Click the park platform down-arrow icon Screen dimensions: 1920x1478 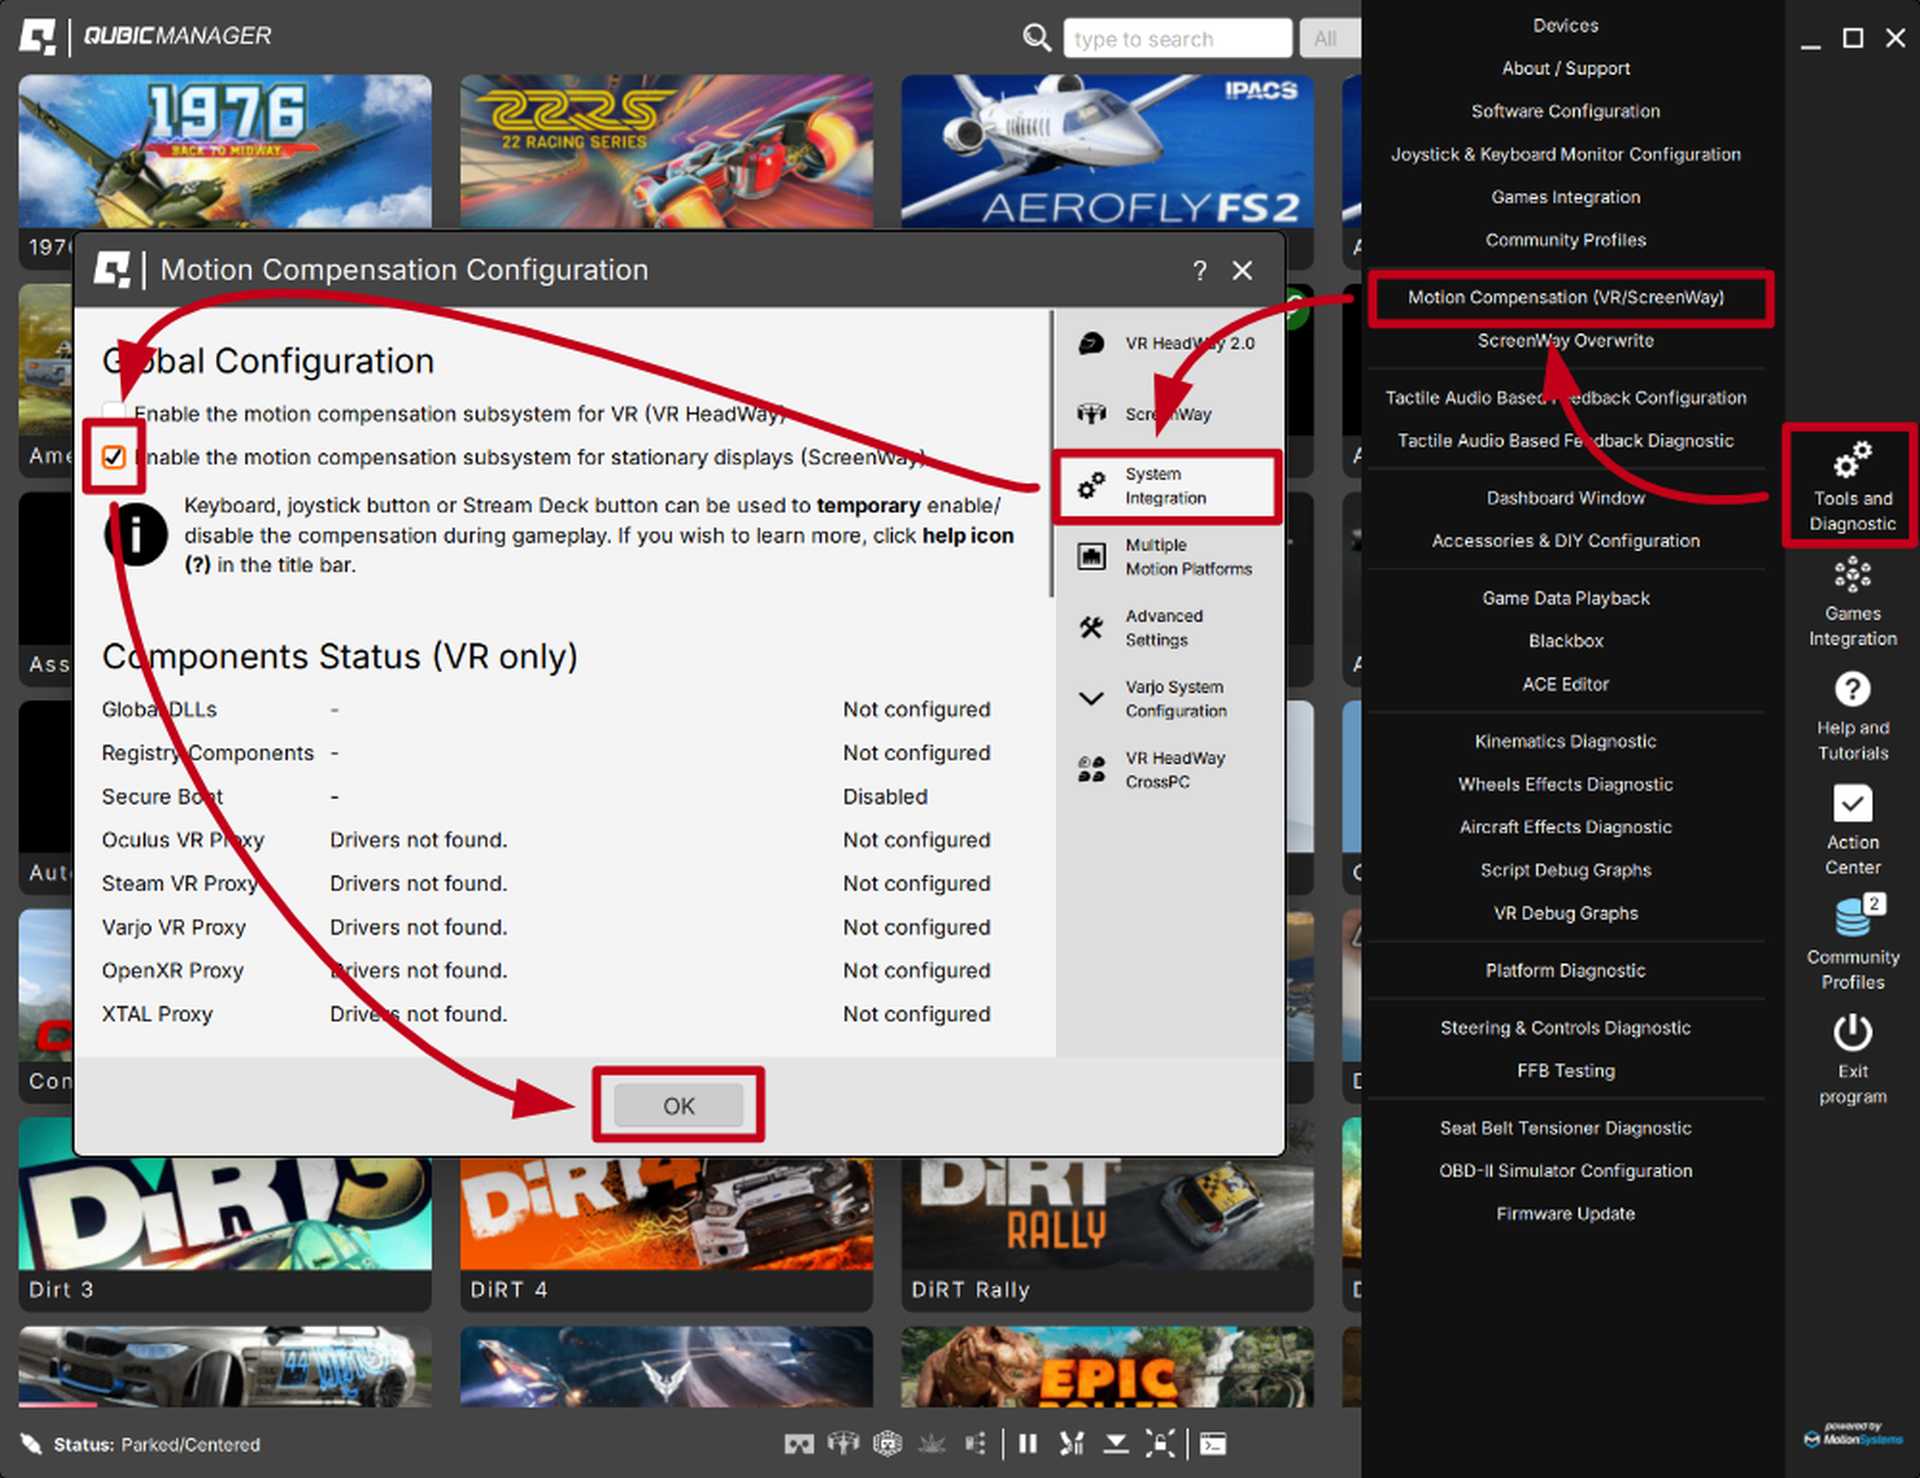click(x=1116, y=1443)
